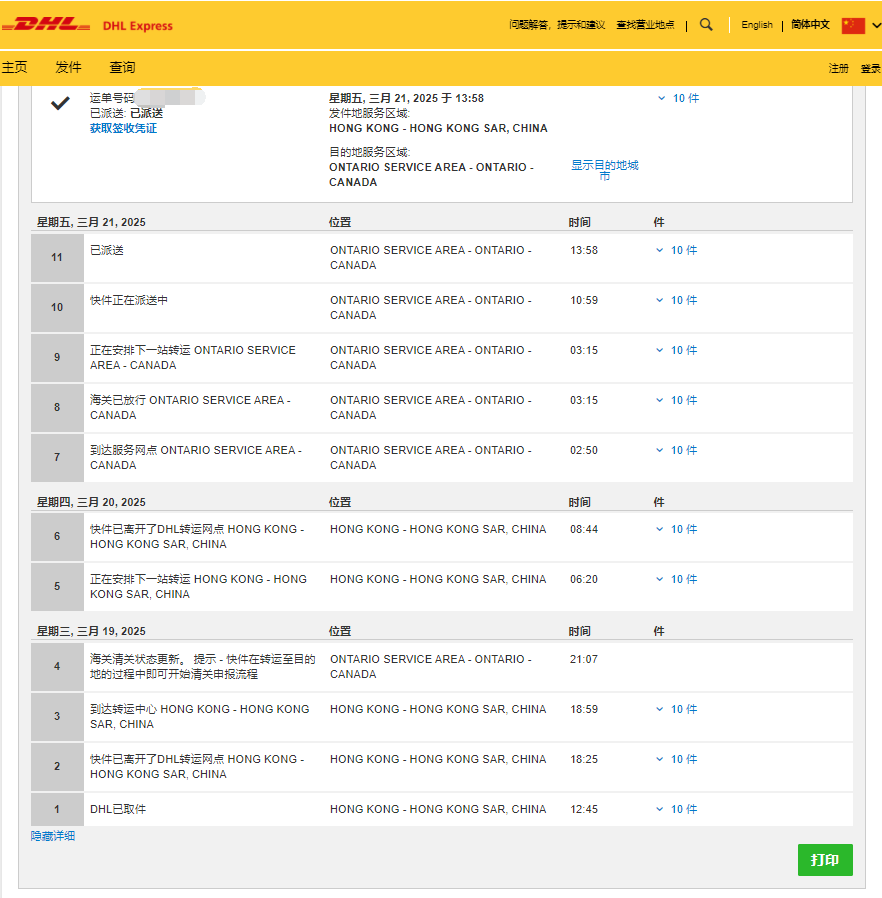Click time 21:07 in step 4
This screenshot has height=898, width=882.
pyautogui.click(x=584, y=659)
